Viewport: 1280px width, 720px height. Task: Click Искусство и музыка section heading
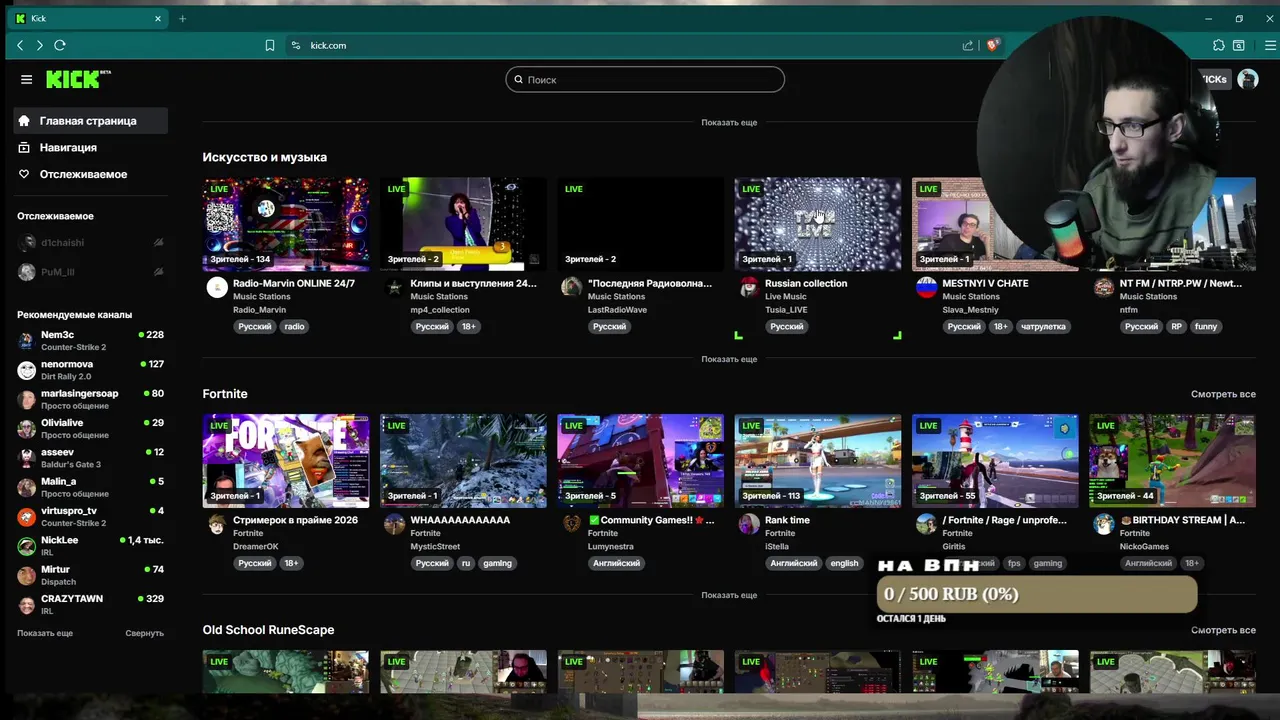coord(265,157)
